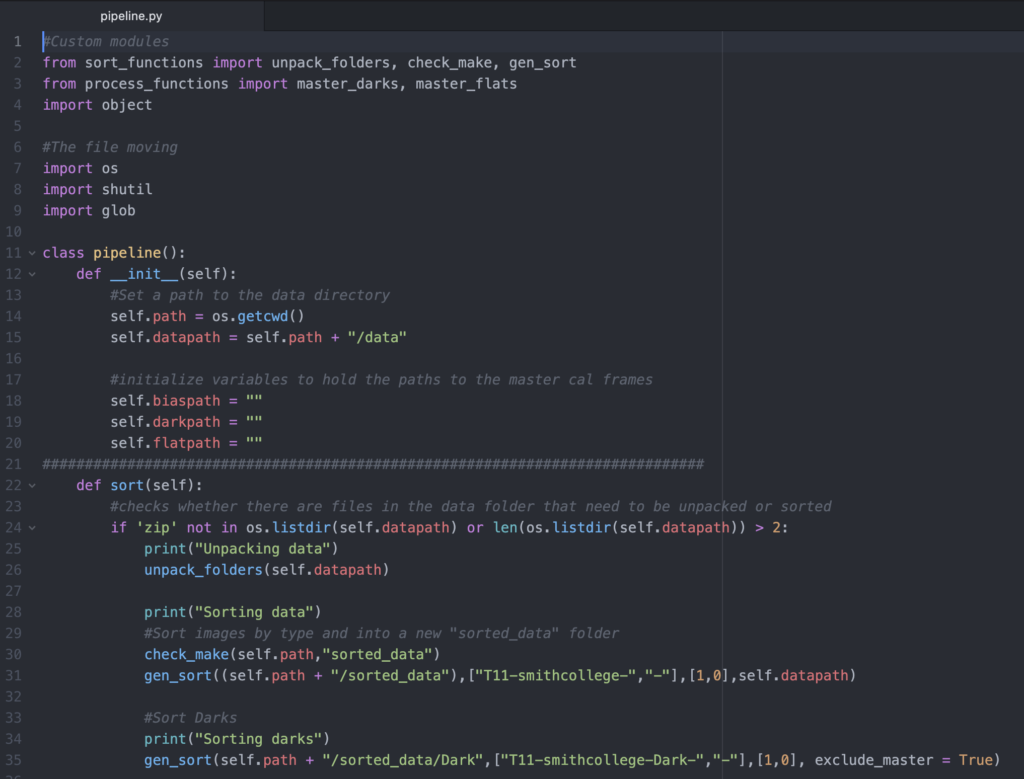Click 'unpack_folders' in the sort_functions import

[x=330, y=63]
